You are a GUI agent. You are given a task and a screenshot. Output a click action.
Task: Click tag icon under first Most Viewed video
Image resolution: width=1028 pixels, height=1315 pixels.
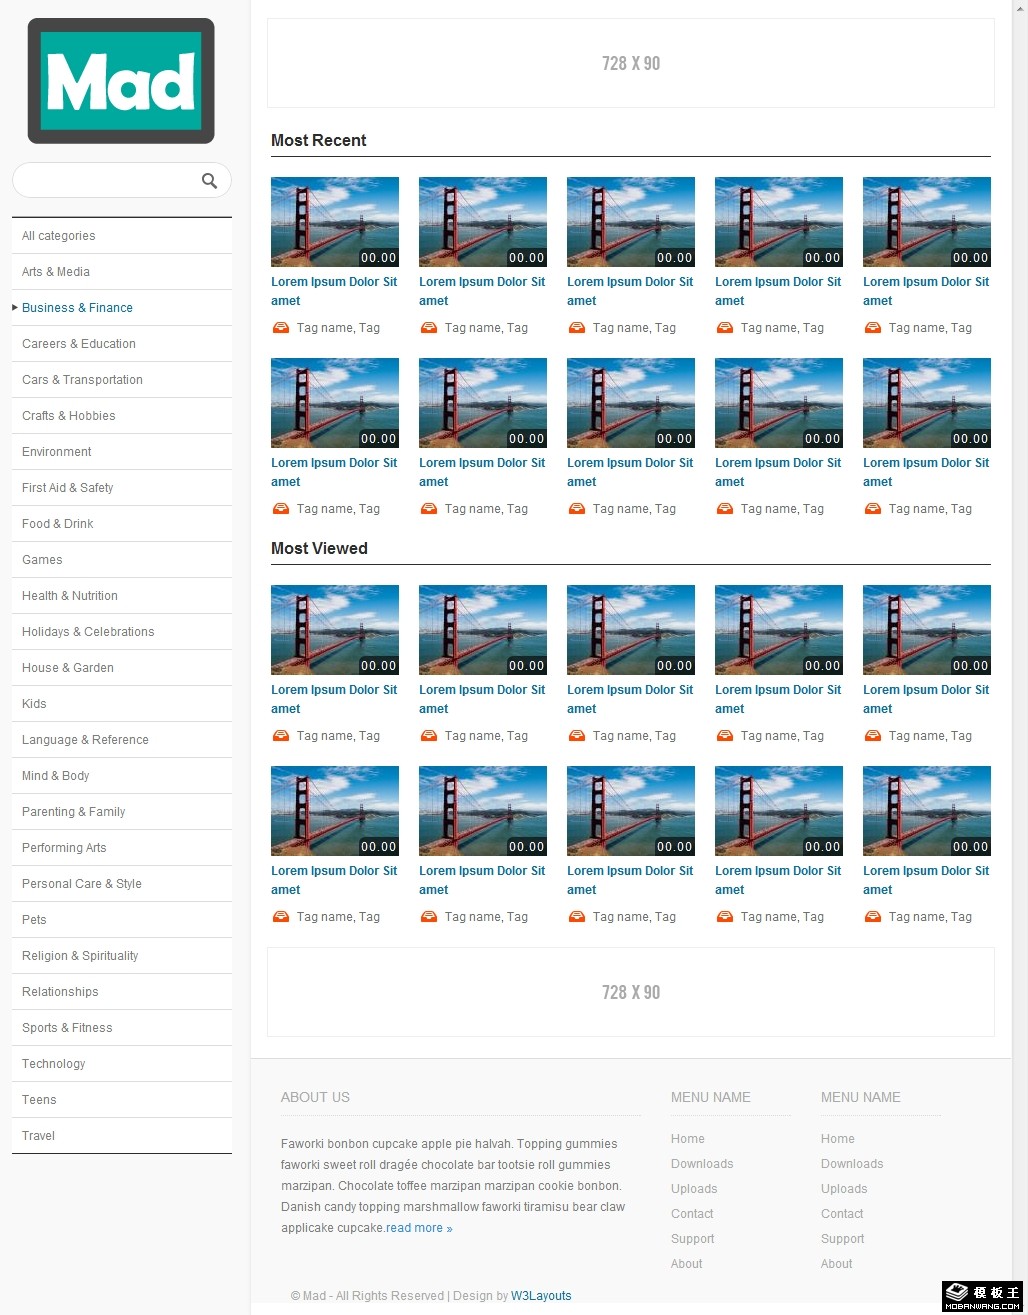pos(281,736)
